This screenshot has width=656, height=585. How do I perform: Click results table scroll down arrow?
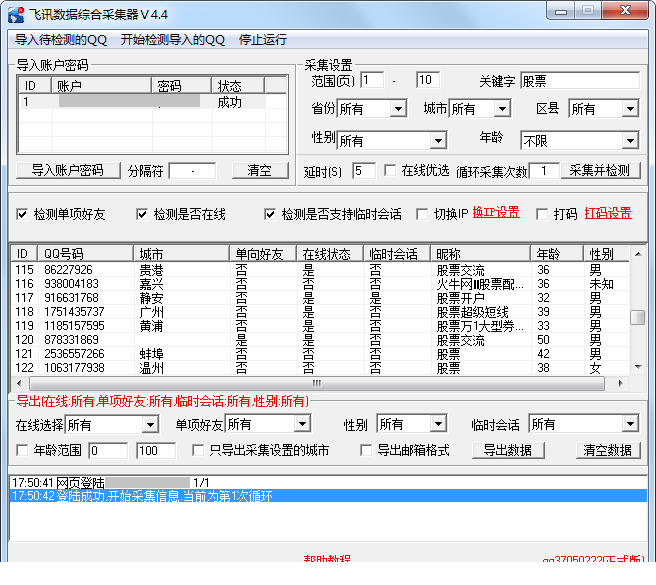pos(638,367)
